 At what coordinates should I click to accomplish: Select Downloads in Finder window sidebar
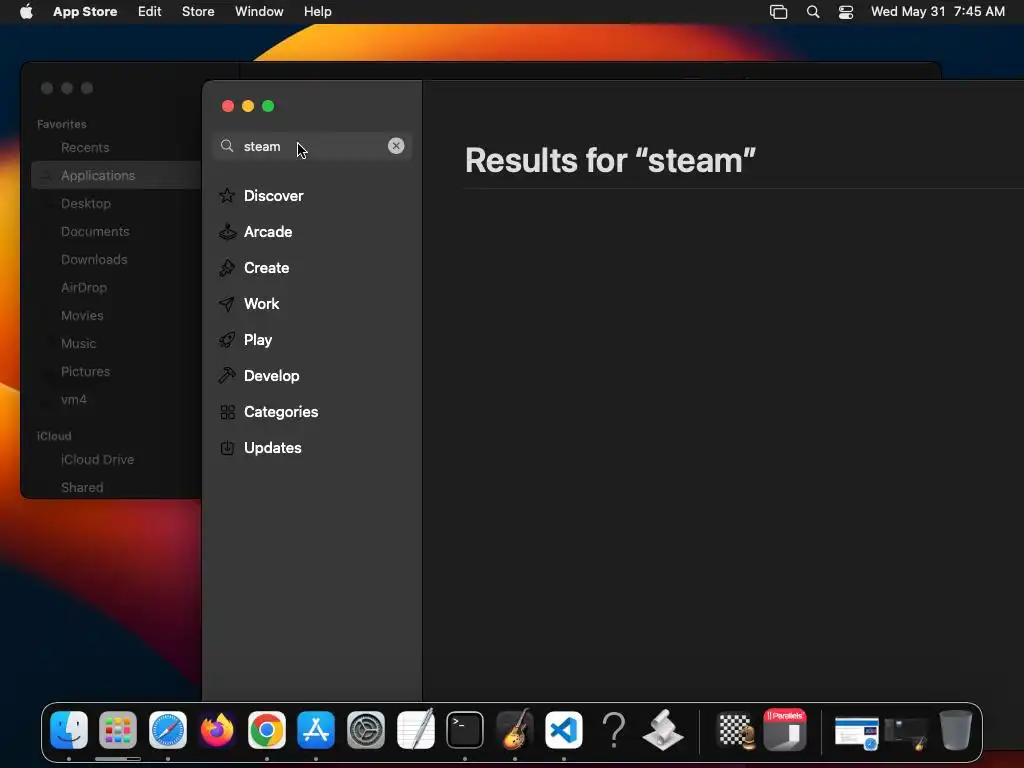click(94, 260)
